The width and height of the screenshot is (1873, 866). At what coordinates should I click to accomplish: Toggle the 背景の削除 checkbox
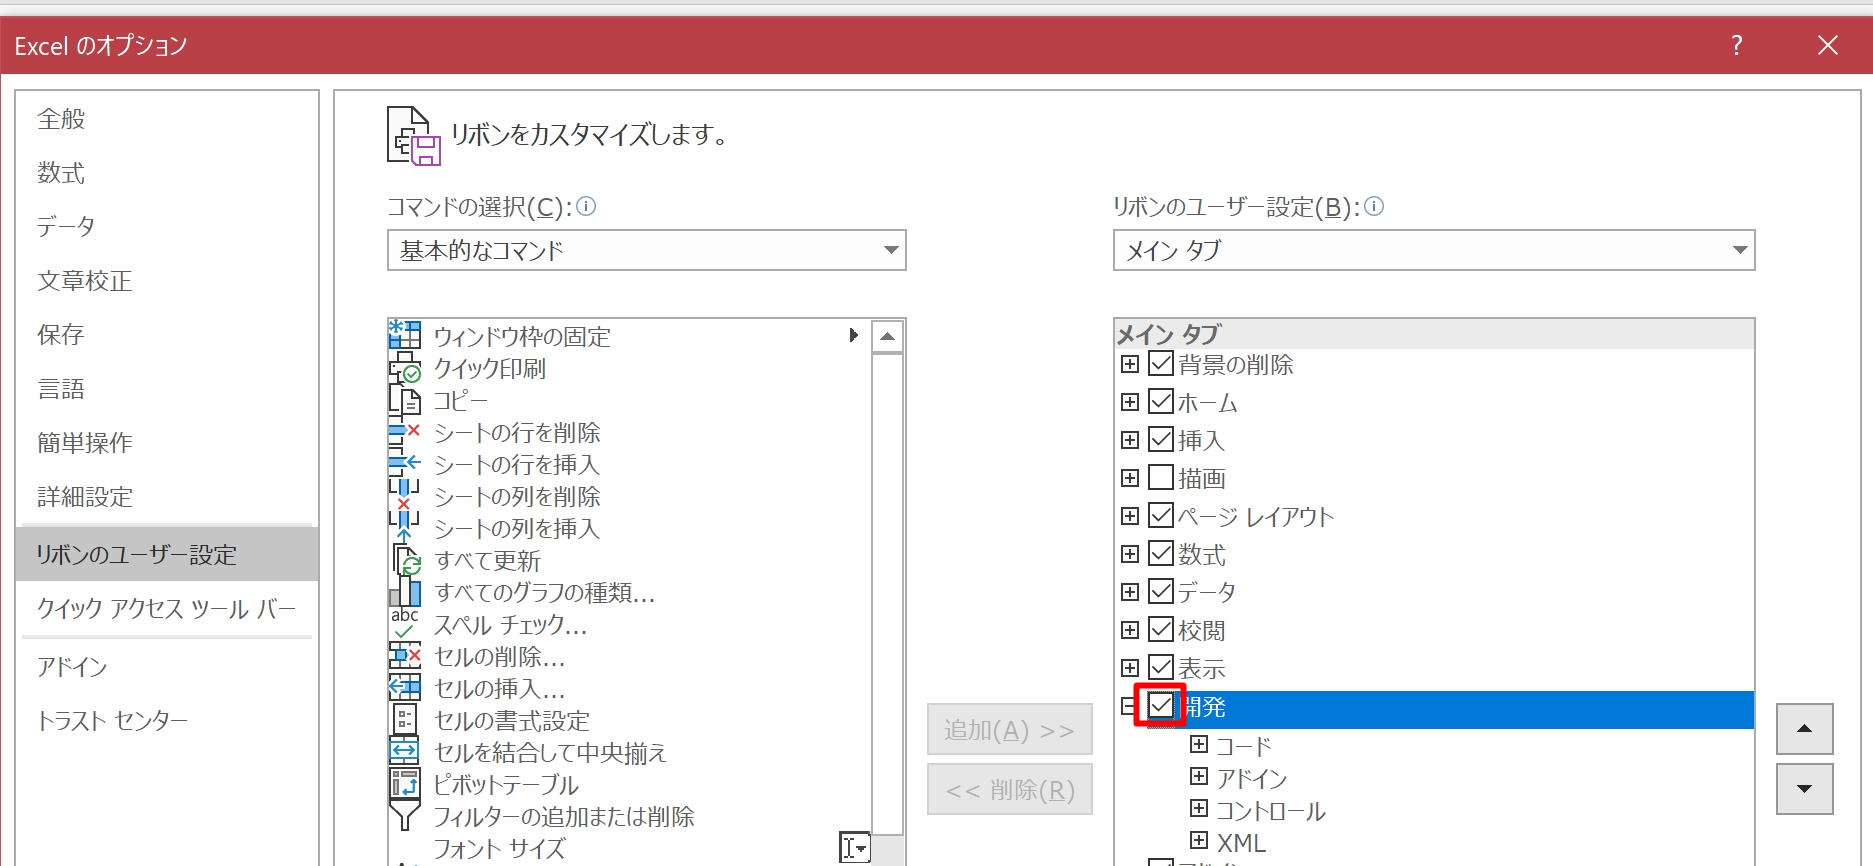coord(1161,364)
